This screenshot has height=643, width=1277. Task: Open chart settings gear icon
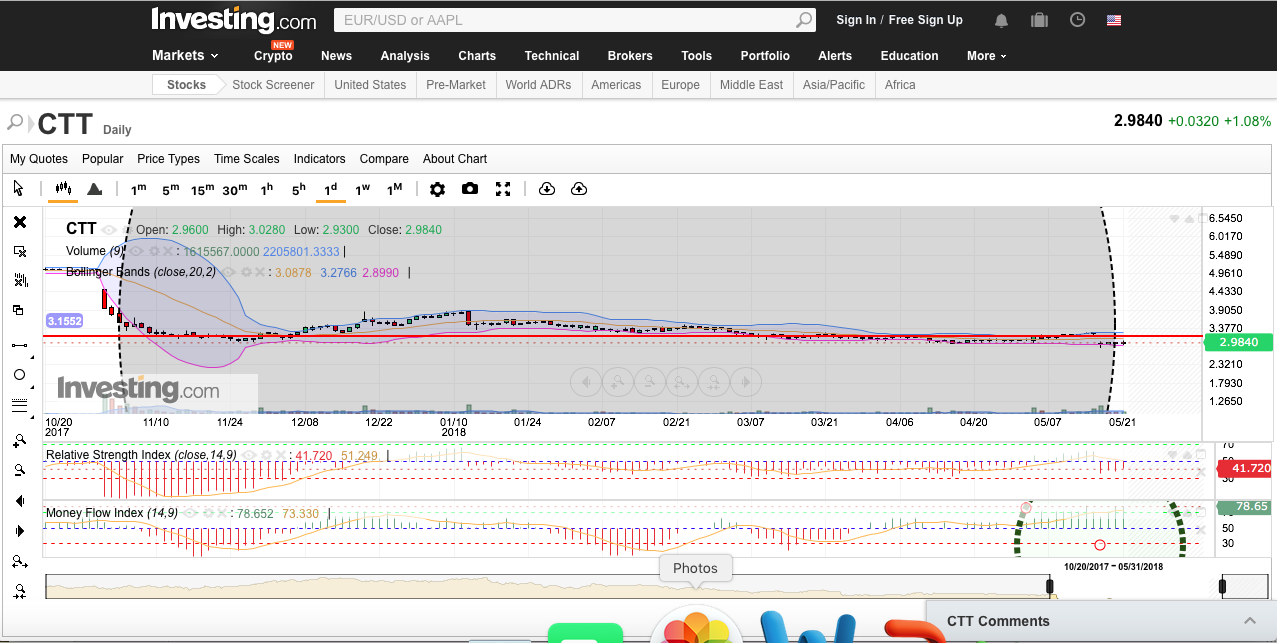coord(437,189)
